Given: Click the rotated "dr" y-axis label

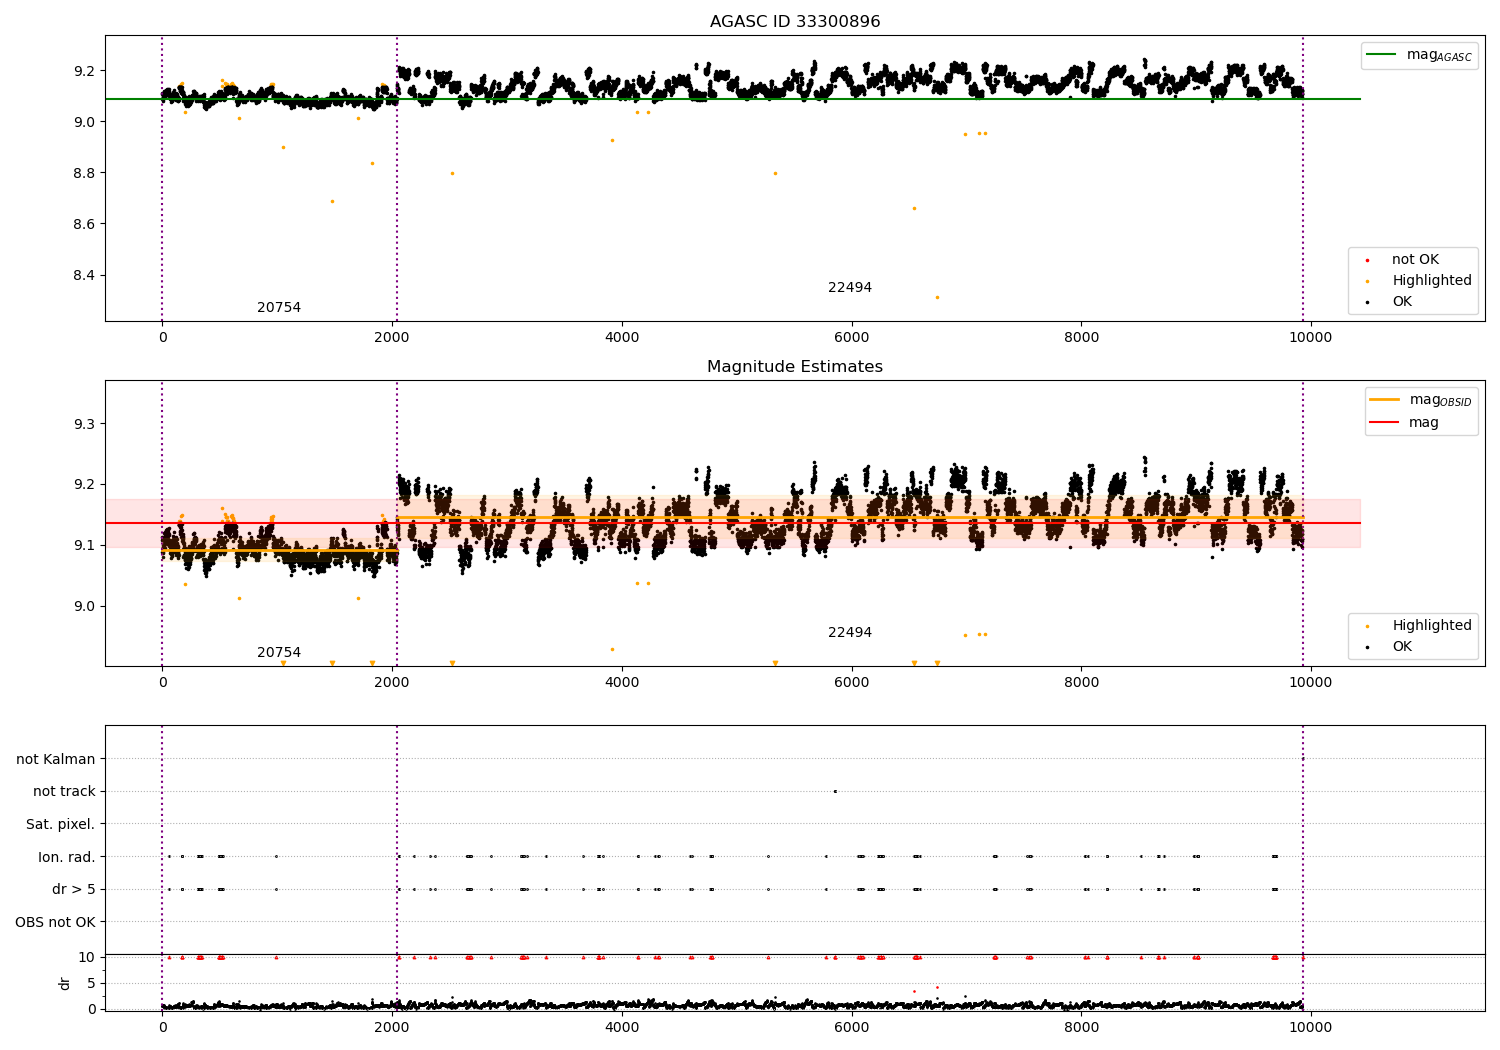Looking at the screenshot, I should tap(65, 983).
